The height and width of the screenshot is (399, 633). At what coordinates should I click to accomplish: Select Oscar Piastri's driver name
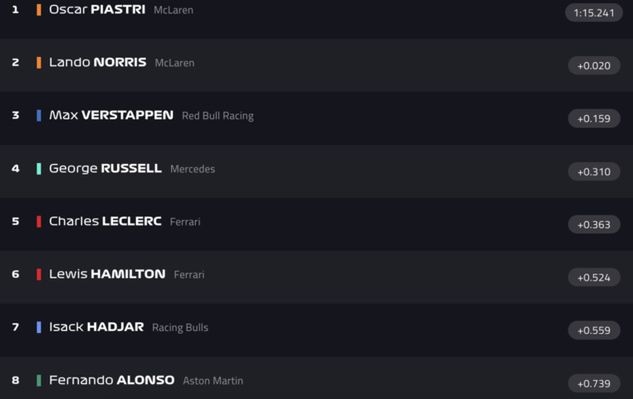tap(97, 9)
